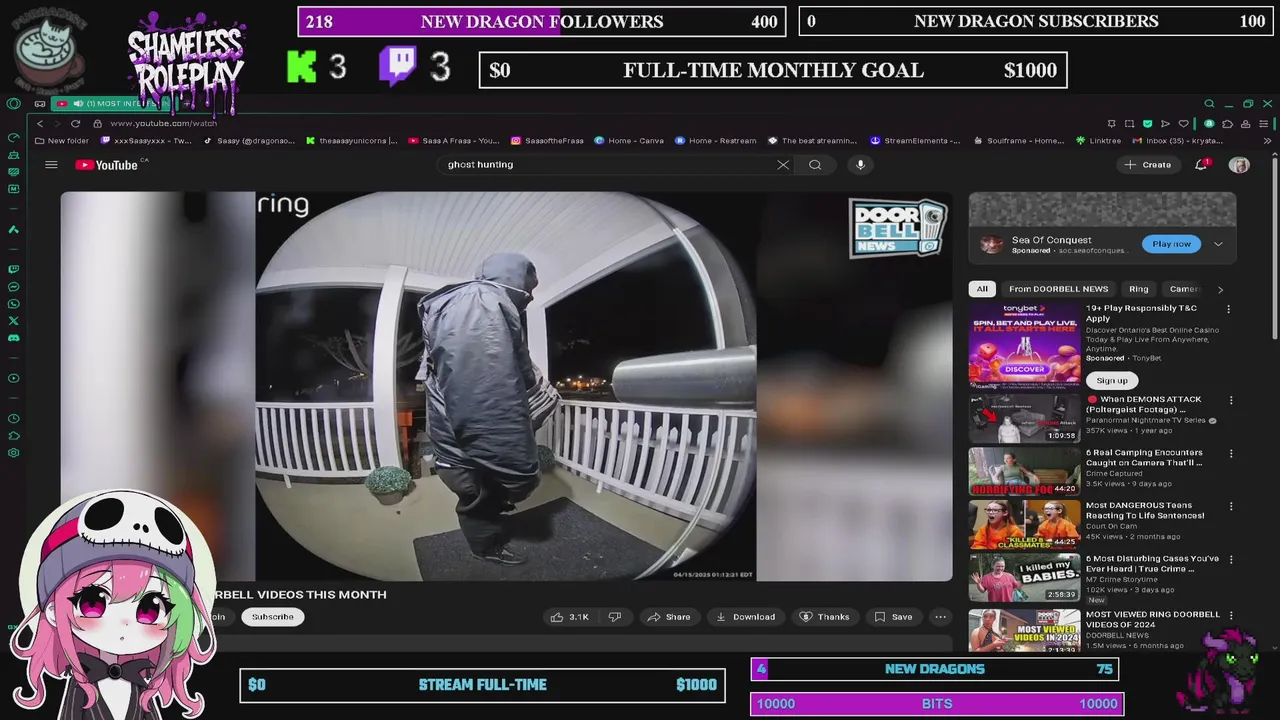The width and height of the screenshot is (1280, 720).
Task: Open options for Most DANGEROUS Teens video
Action: [1231, 506]
